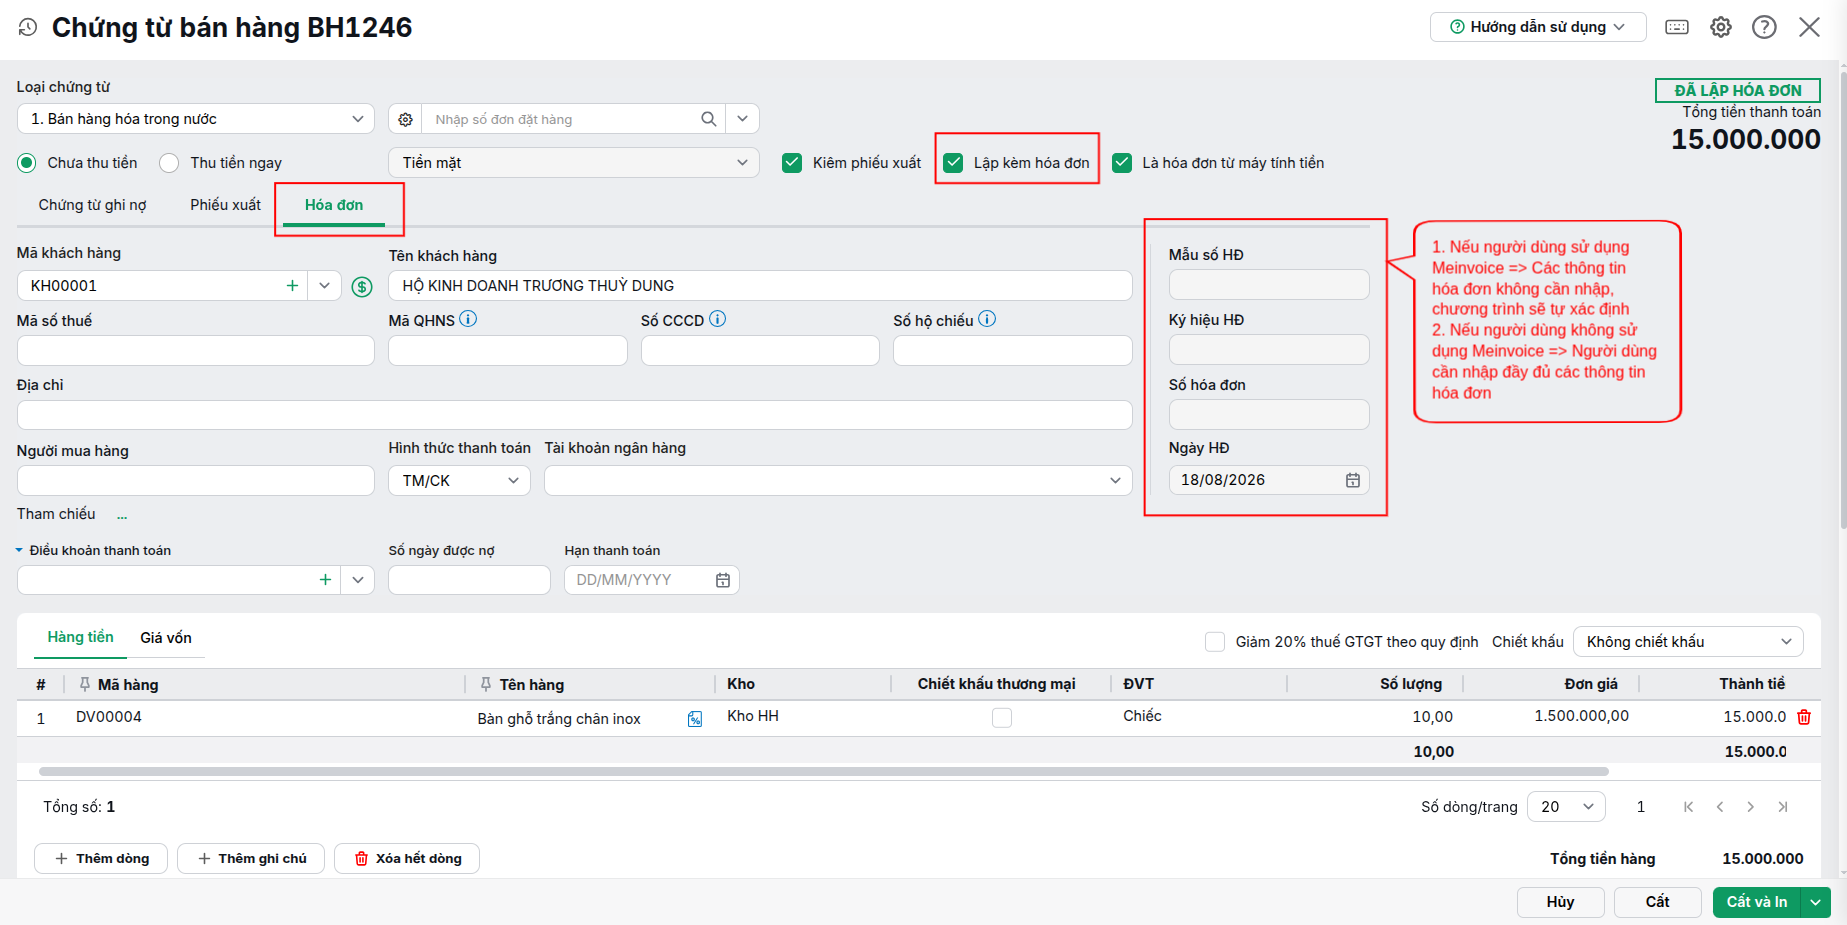Click the Tham chiếu ellipsis
The height and width of the screenshot is (925, 1847).
[122, 515]
